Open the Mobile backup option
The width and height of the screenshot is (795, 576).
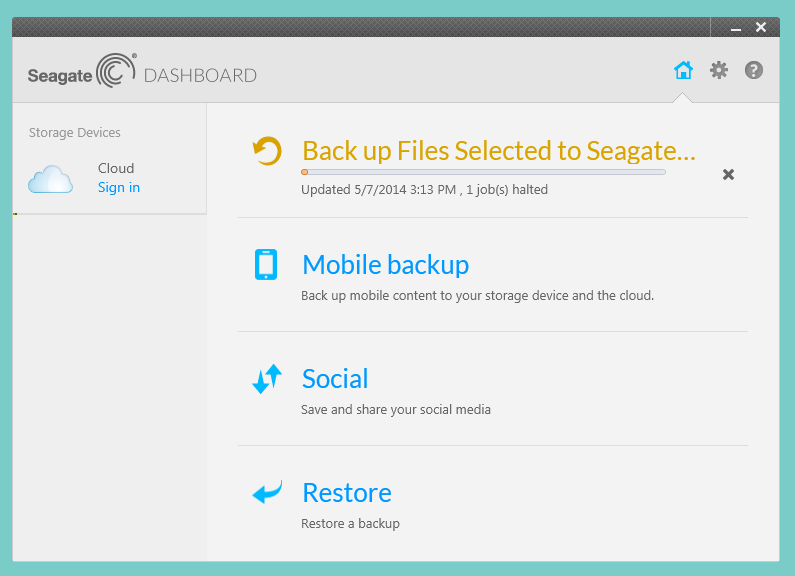coord(385,265)
